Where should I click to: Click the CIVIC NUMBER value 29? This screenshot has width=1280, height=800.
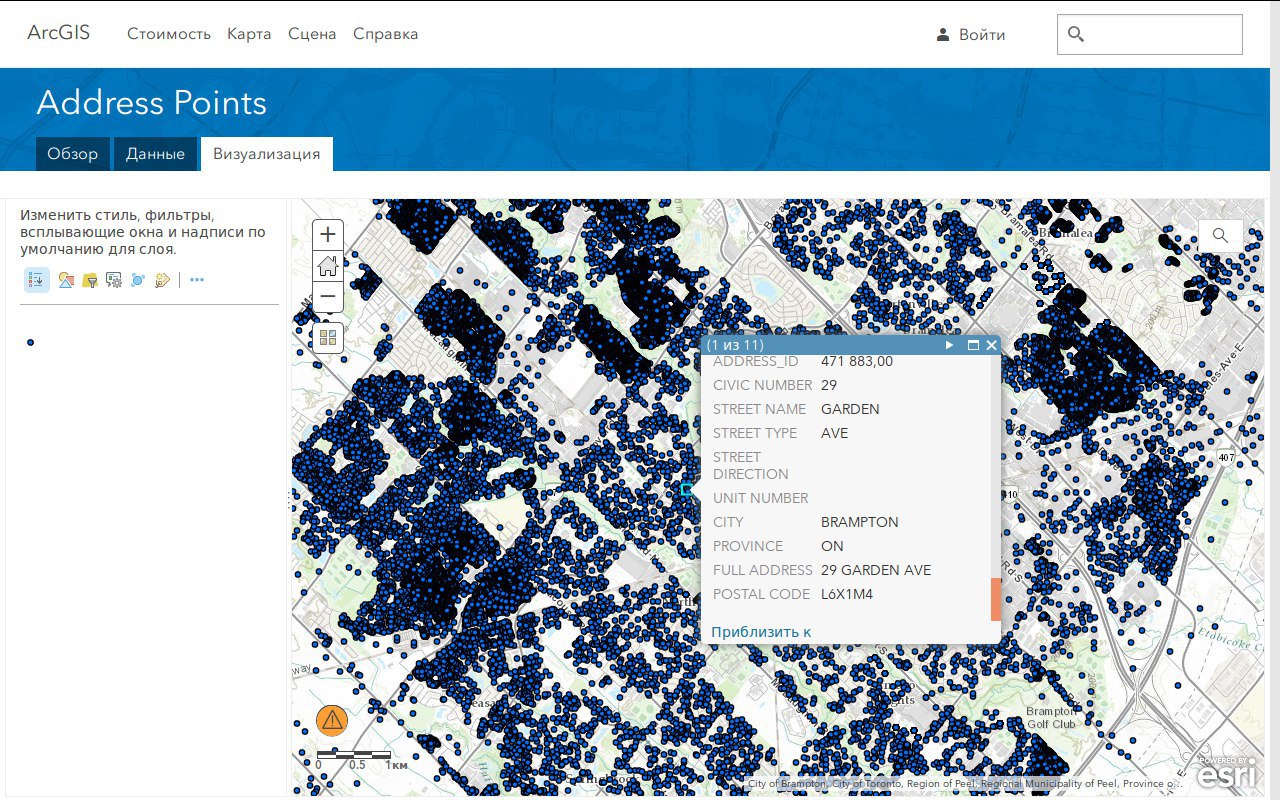tap(829, 385)
